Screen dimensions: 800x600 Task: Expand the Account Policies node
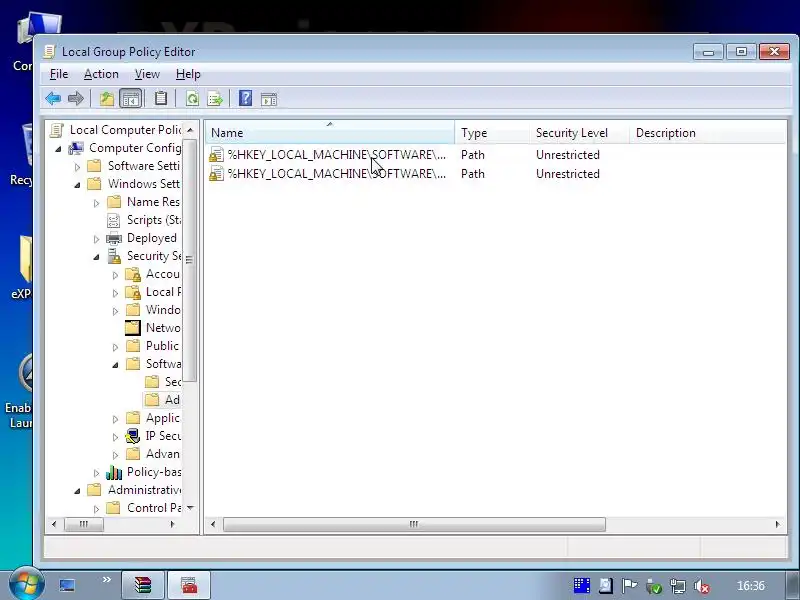[x=115, y=274]
